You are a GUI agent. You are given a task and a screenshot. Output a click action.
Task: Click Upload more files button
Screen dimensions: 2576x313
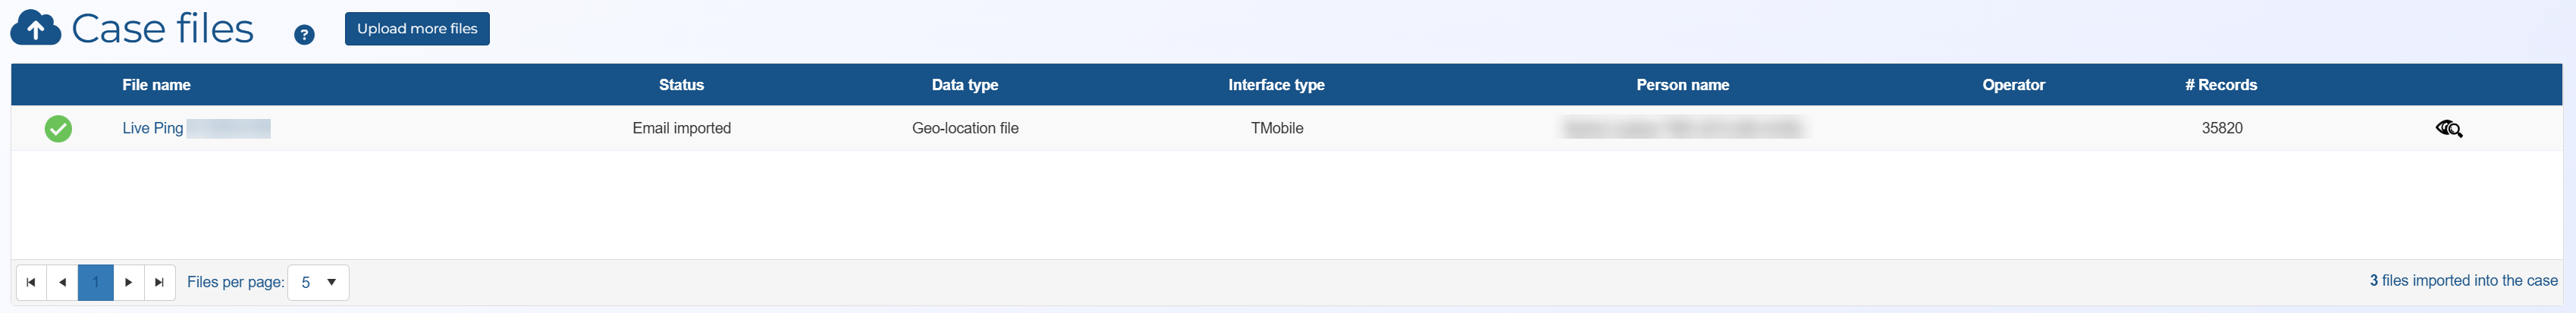[417, 29]
